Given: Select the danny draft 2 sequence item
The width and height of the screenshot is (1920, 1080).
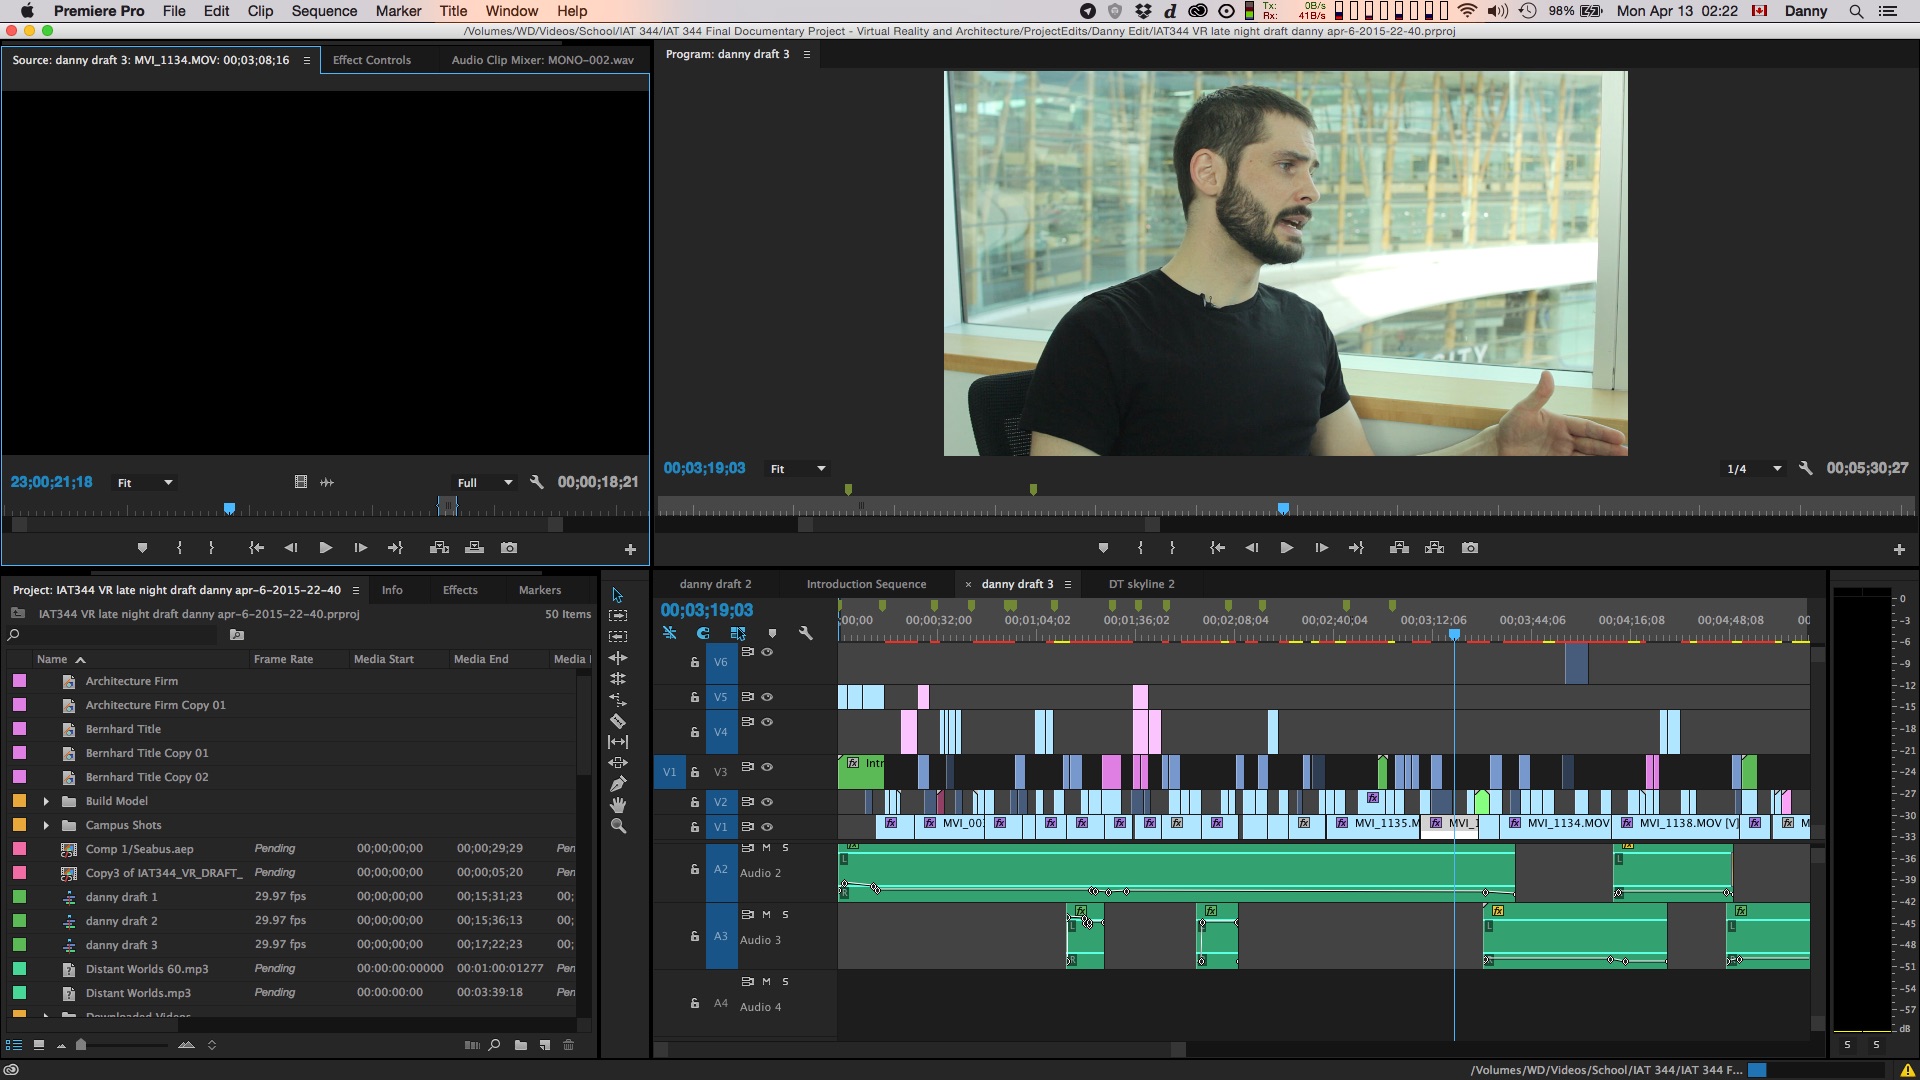Looking at the screenshot, I should (121, 921).
